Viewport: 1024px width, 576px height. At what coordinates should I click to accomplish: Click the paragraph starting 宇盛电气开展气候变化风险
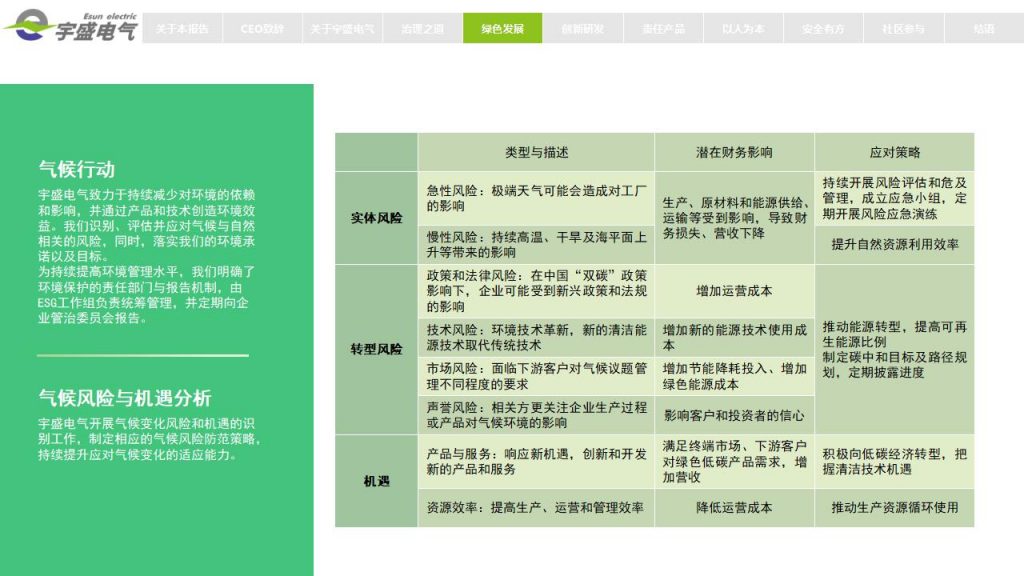149,439
